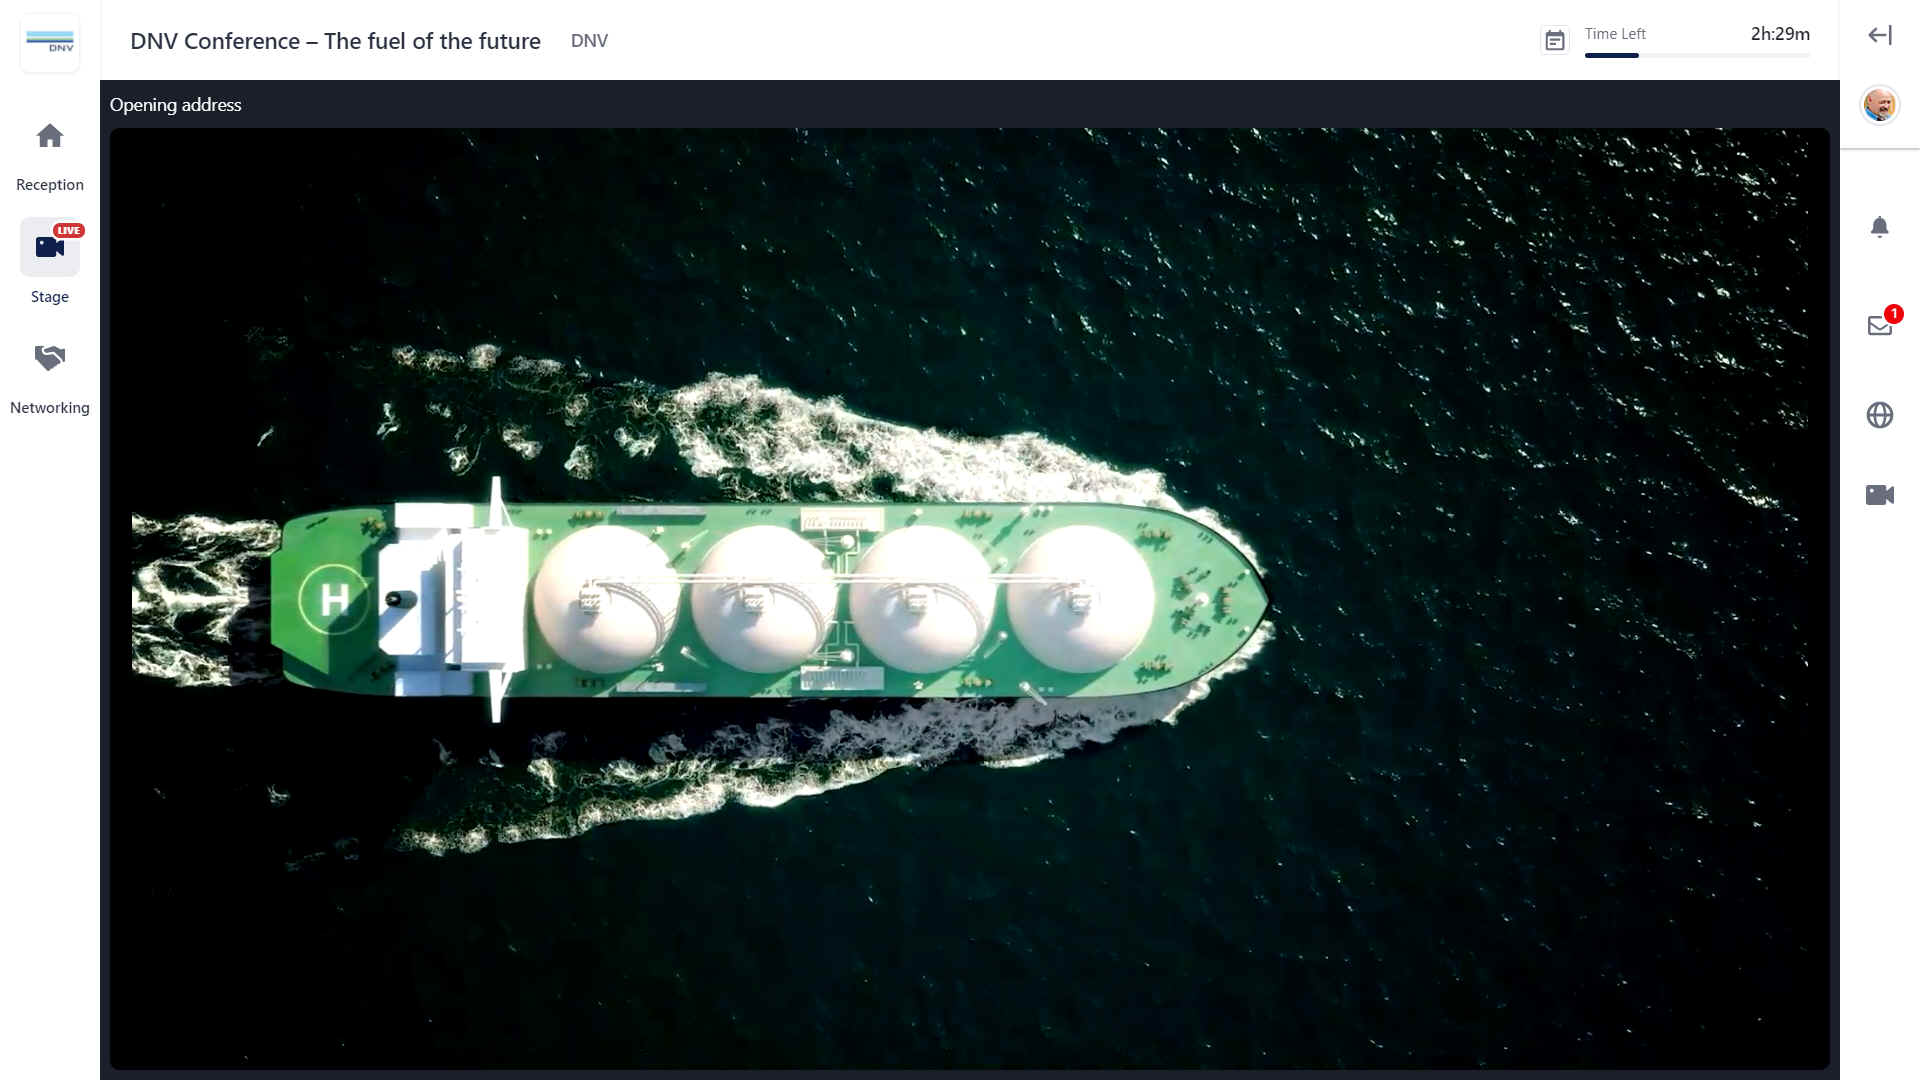Image resolution: width=1920 pixels, height=1080 pixels.
Task: Click the DNV organizer link in header
Action: pyautogui.click(x=589, y=41)
